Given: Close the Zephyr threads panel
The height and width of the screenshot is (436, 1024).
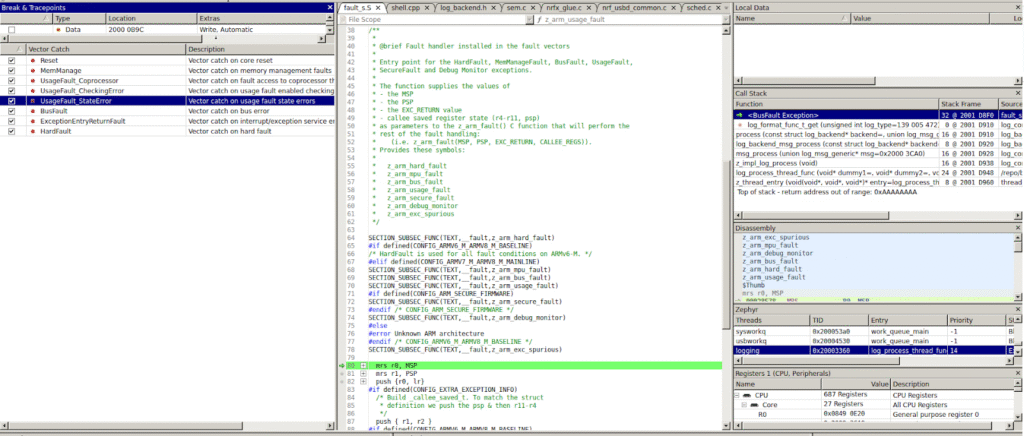Looking at the screenshot, I should click(x=1018, y=309).
